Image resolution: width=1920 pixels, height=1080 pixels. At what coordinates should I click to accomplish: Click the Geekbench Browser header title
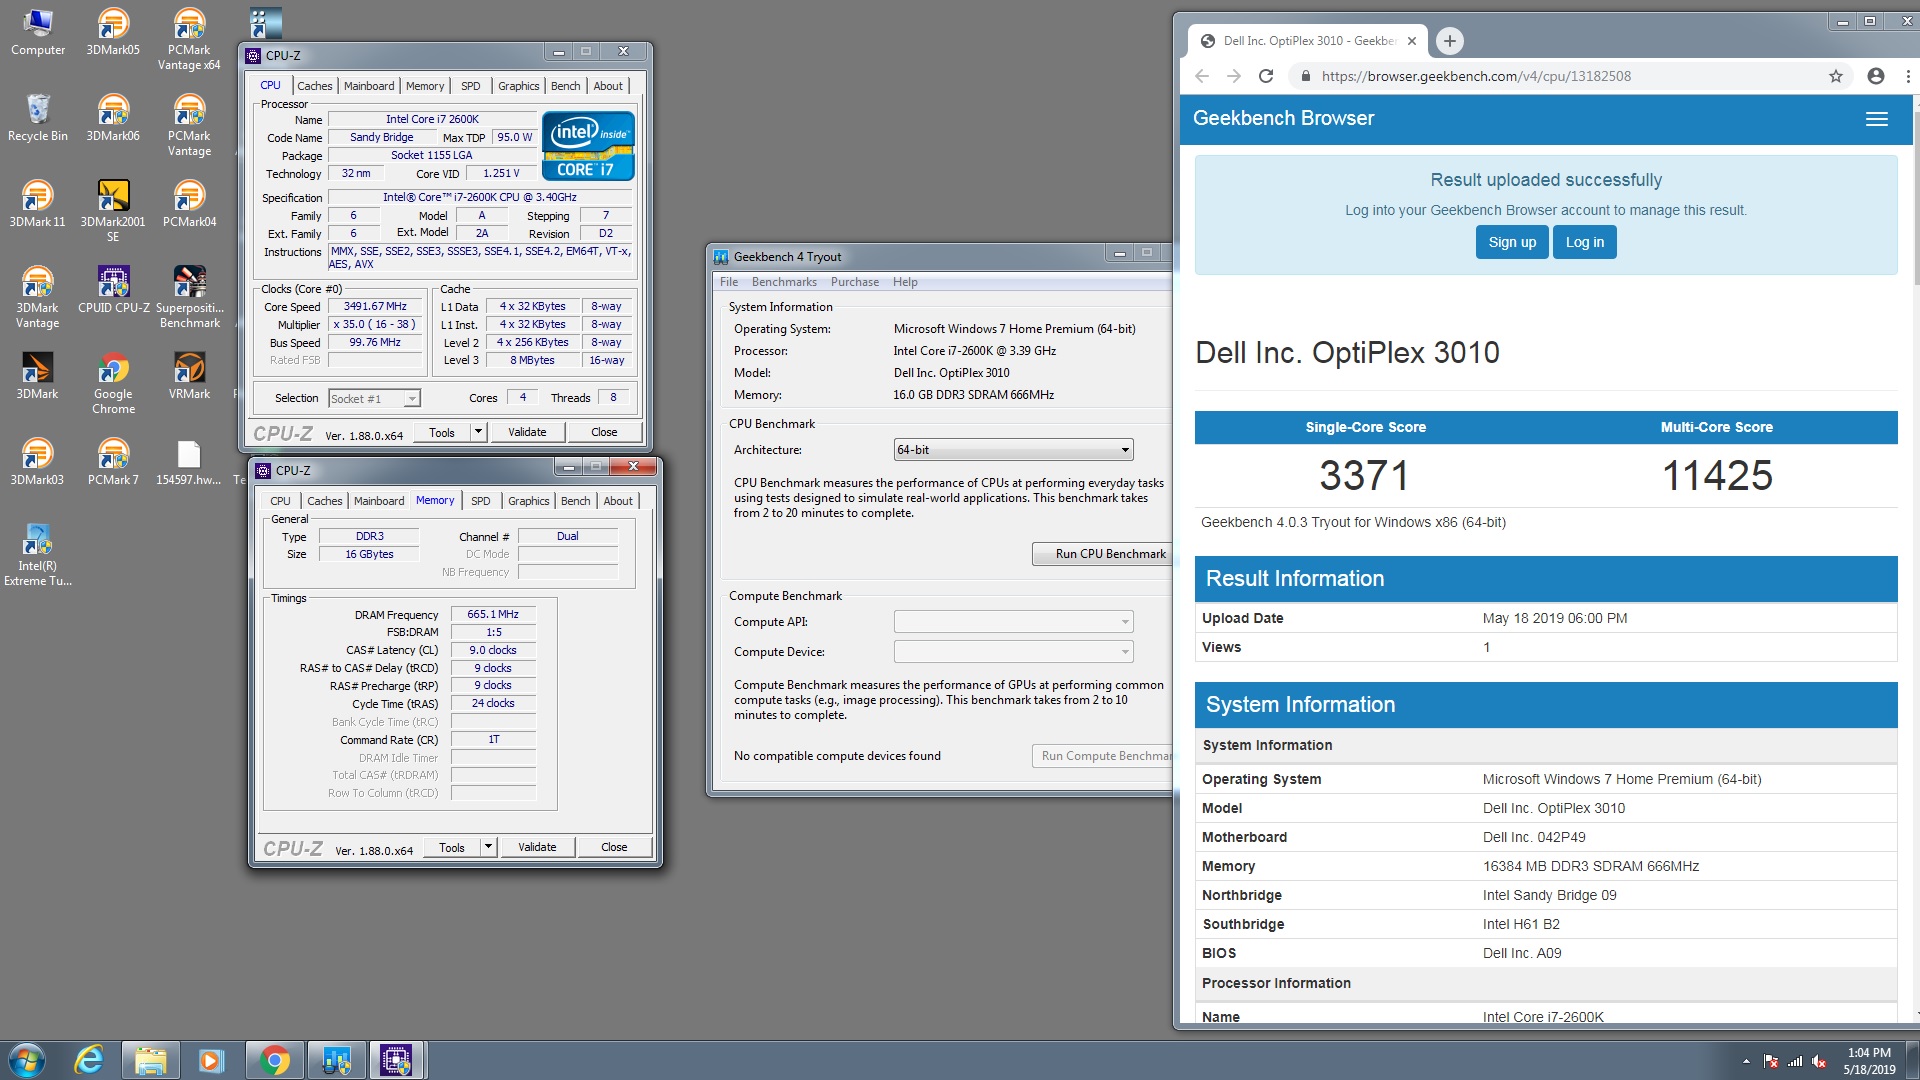(x=1283, y=118)
